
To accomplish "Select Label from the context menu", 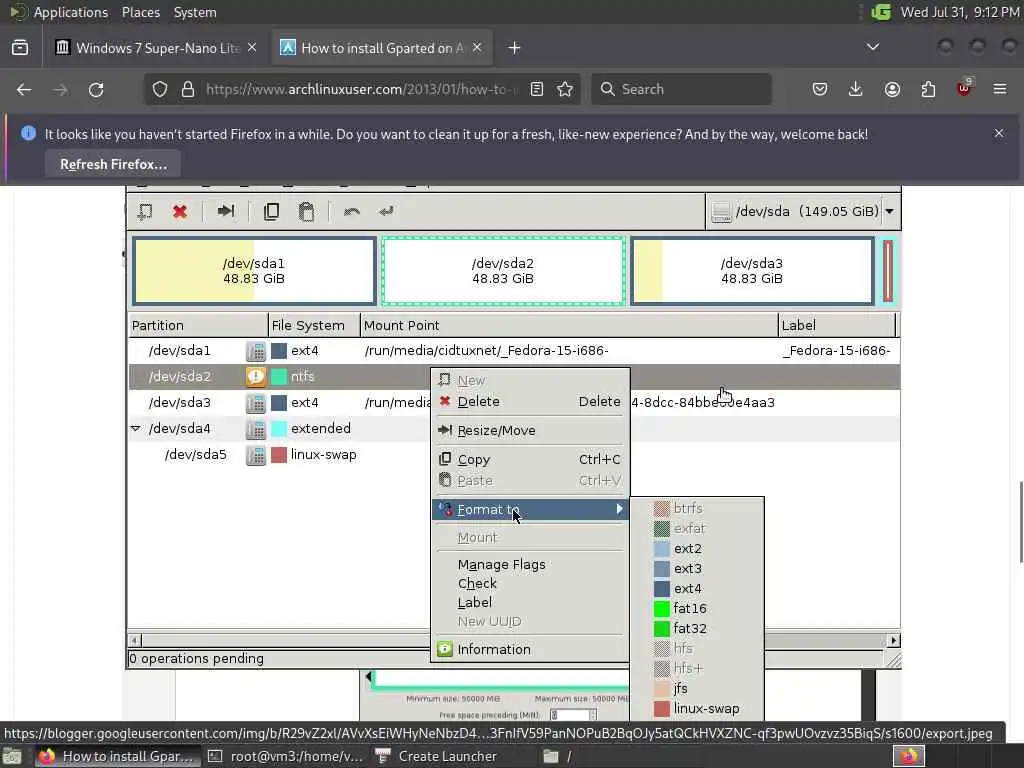I will click(530, 602).
